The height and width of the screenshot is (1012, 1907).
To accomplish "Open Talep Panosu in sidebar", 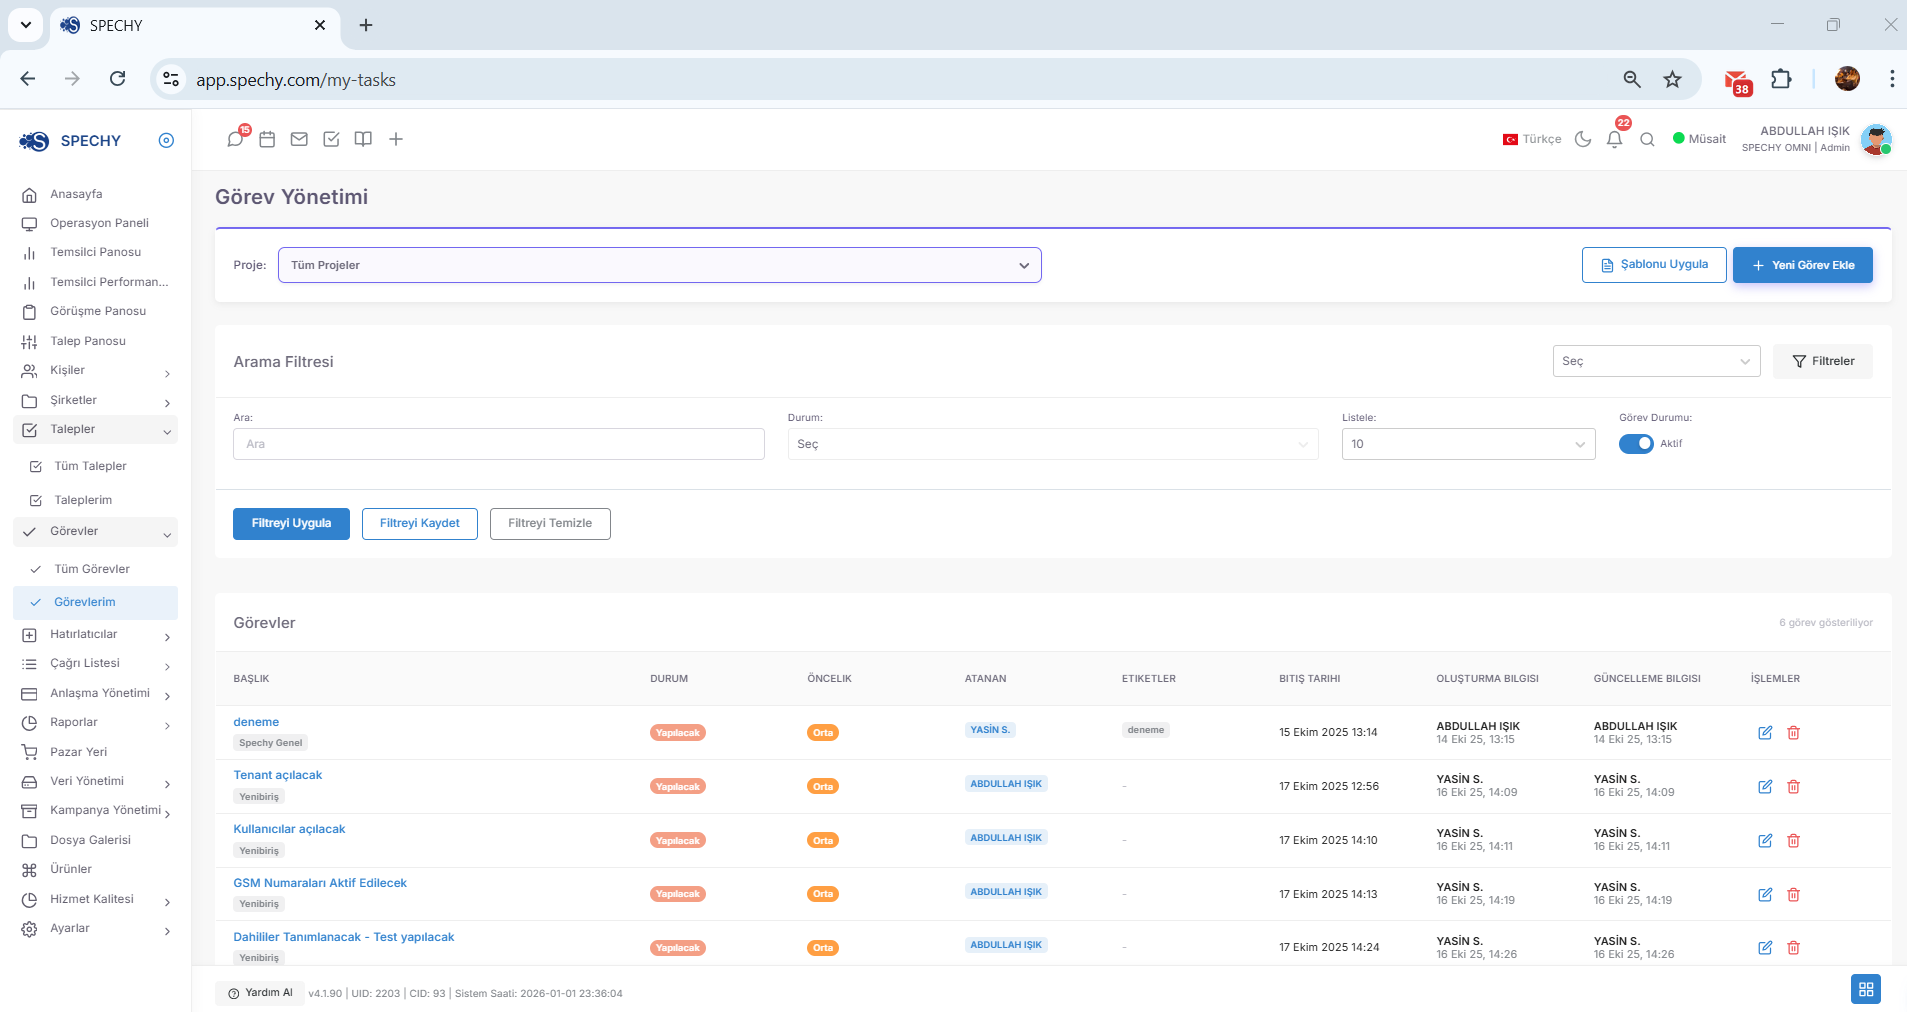I will point(88,341).
